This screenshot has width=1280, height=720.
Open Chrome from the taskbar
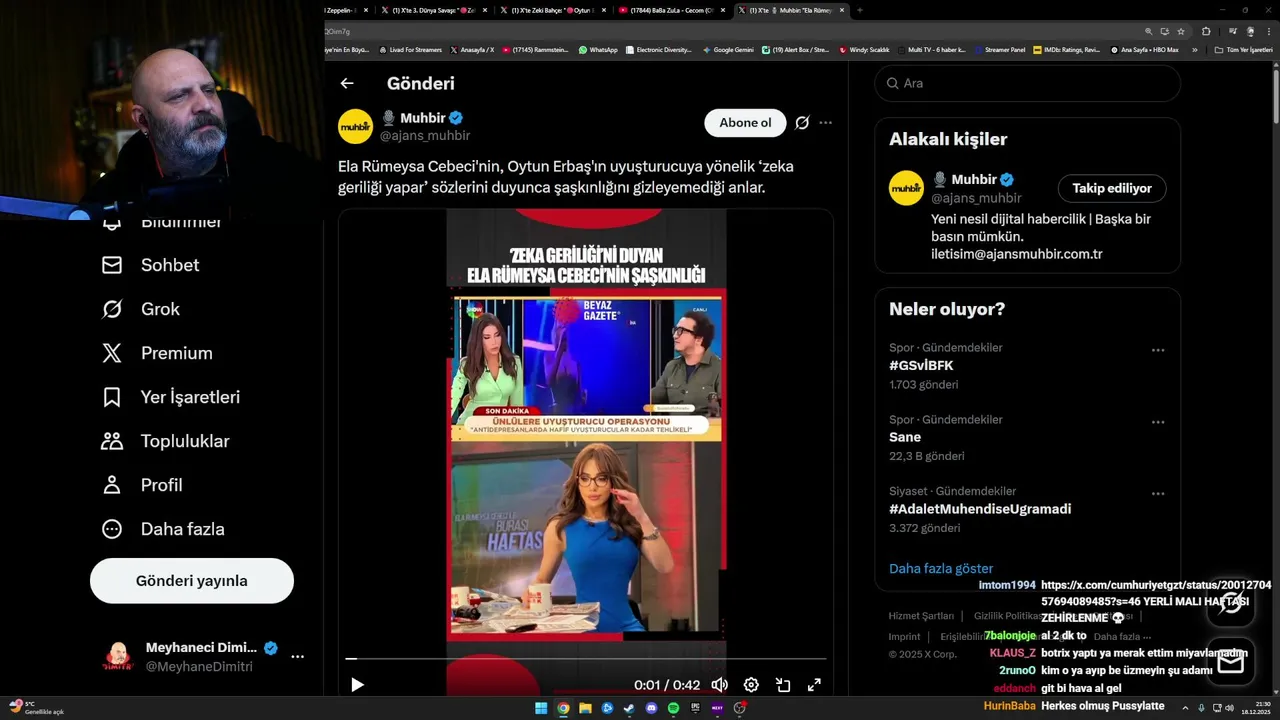(563, 708)
